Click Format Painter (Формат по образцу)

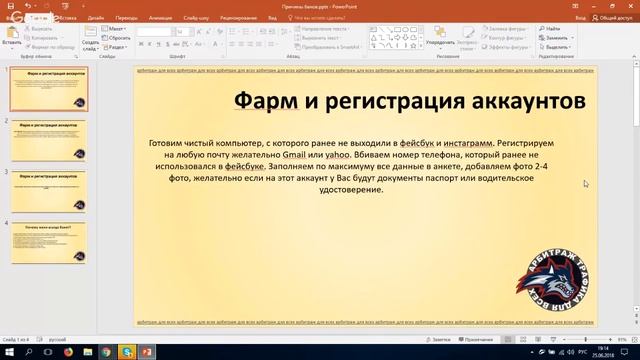coord(49,47)
